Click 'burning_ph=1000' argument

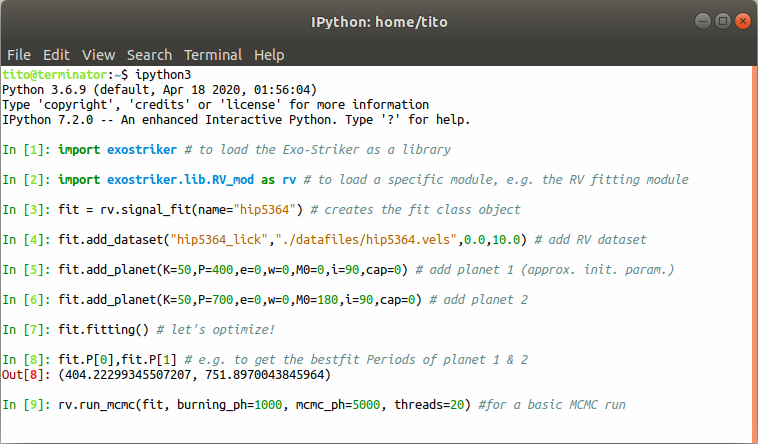(x=230, y=405)
